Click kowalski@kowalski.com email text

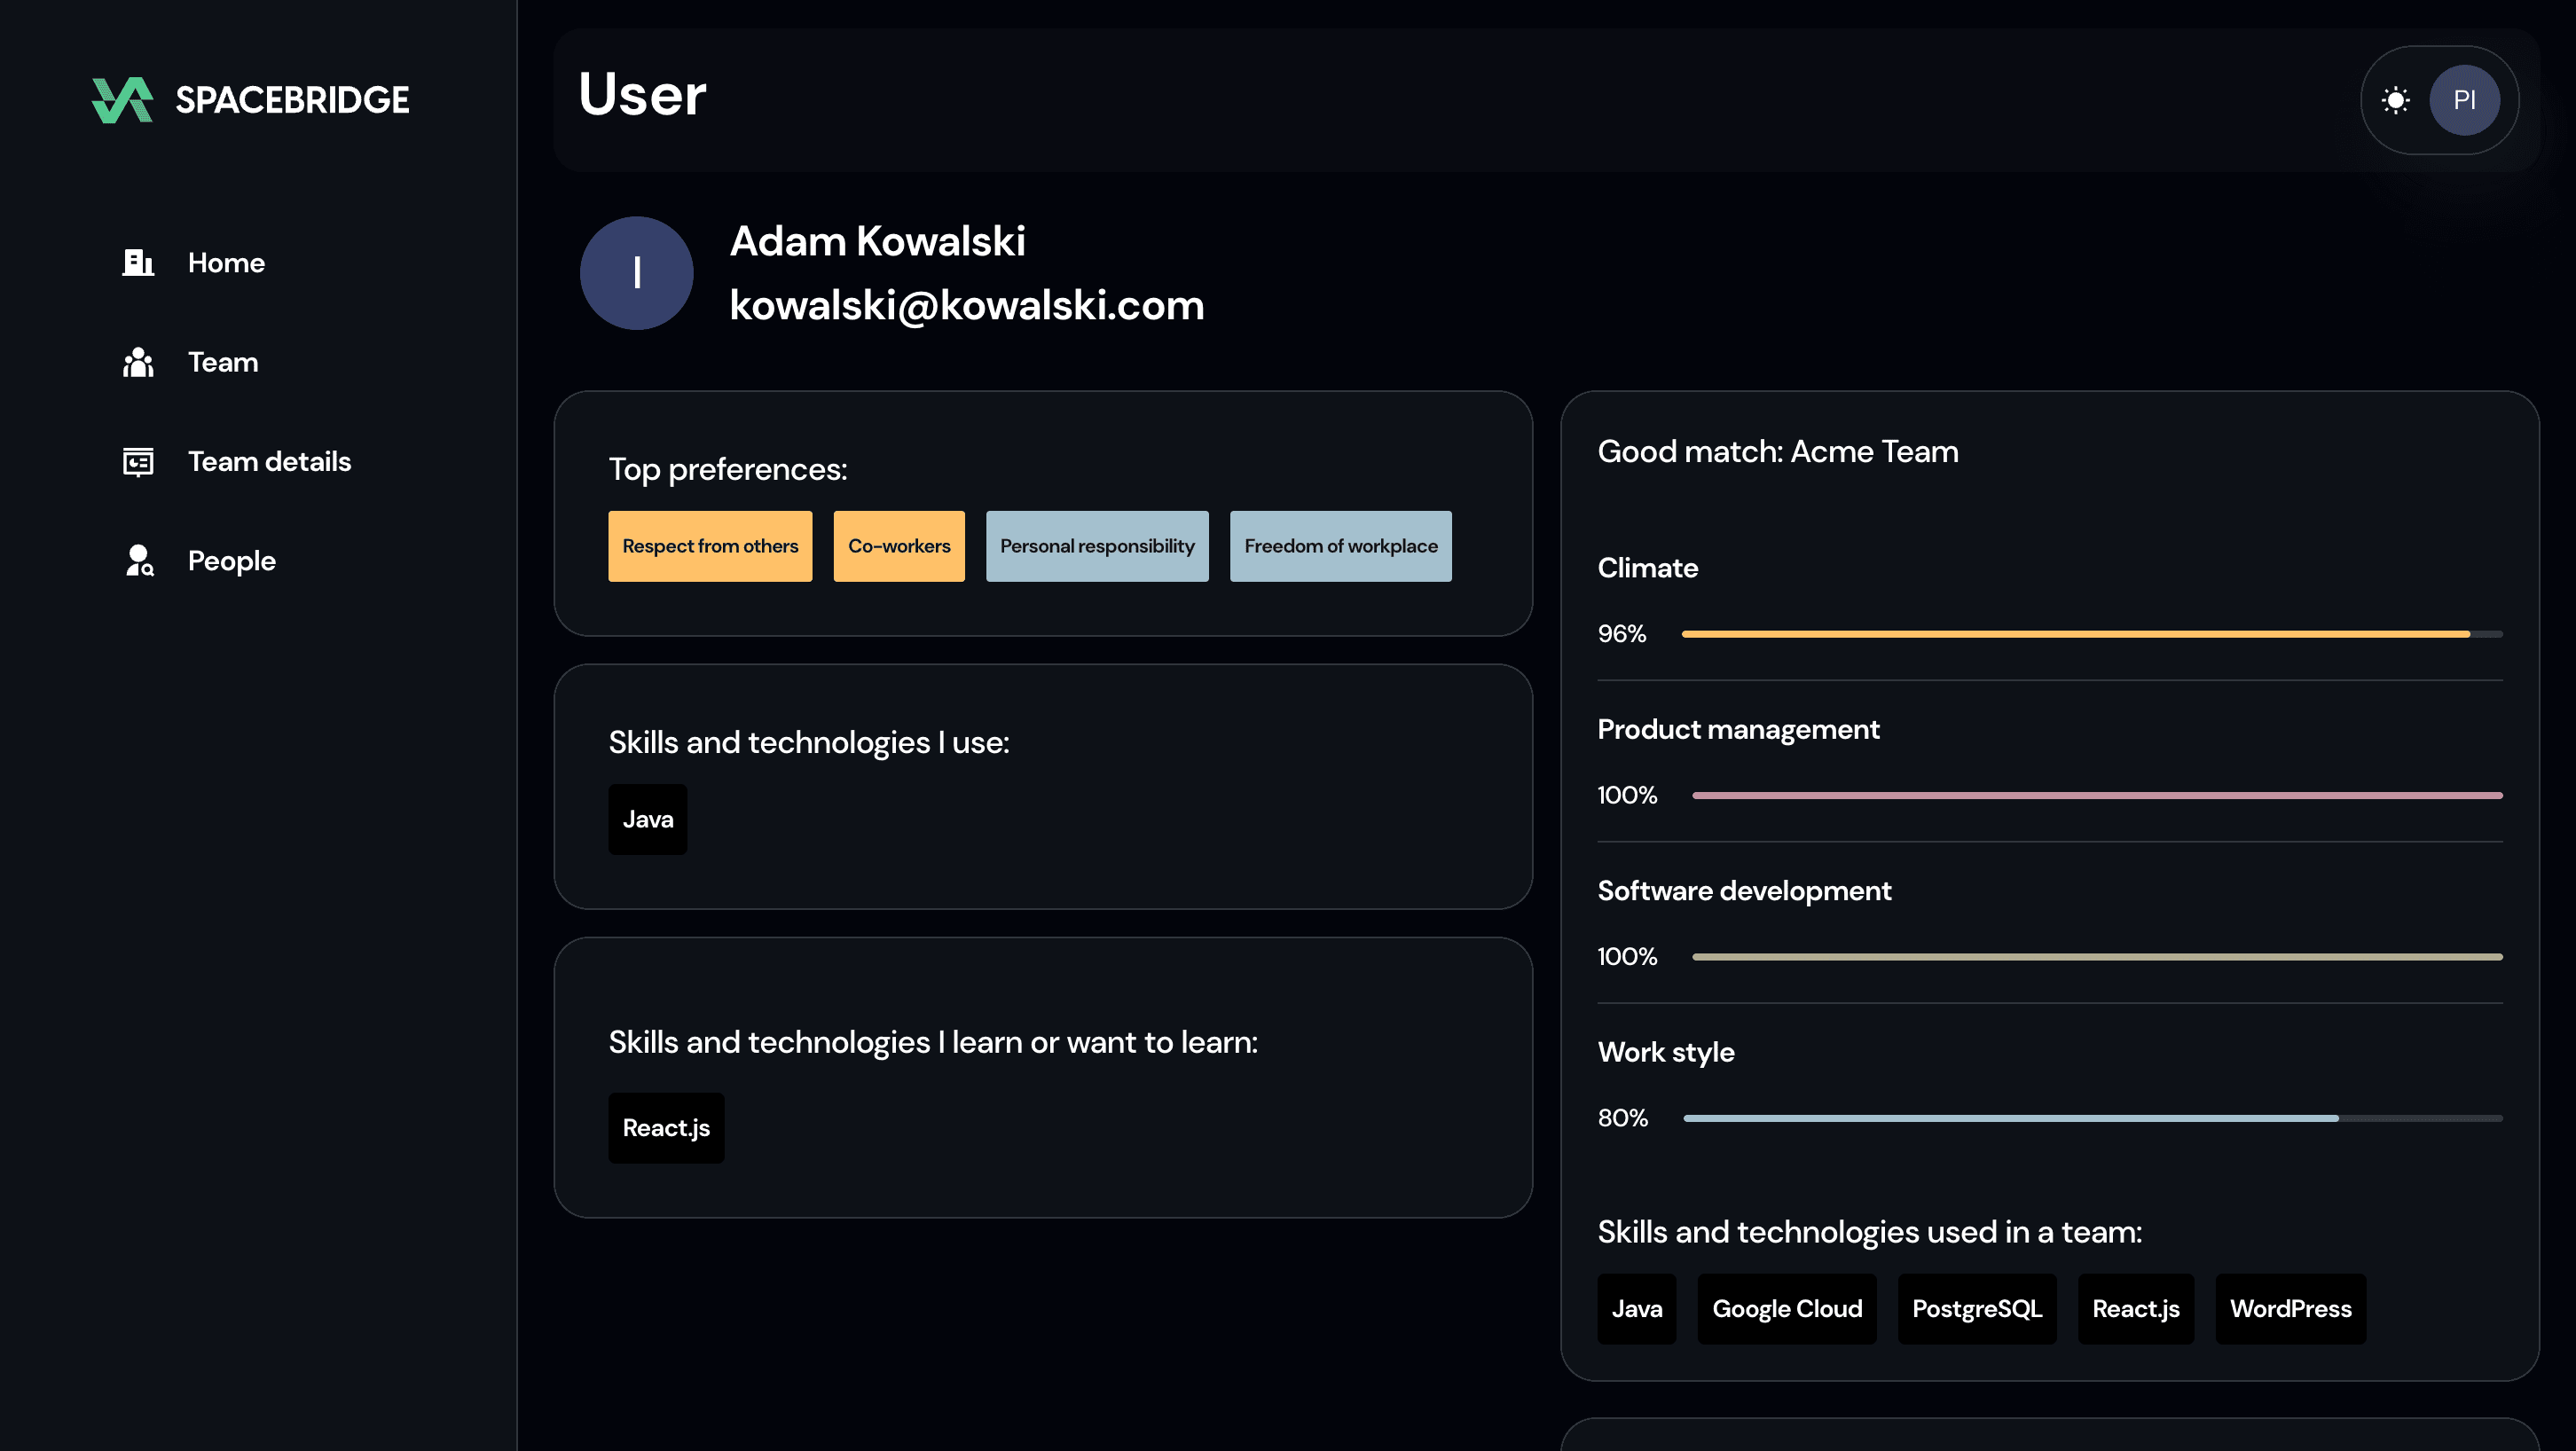click(x=966, y=305)
